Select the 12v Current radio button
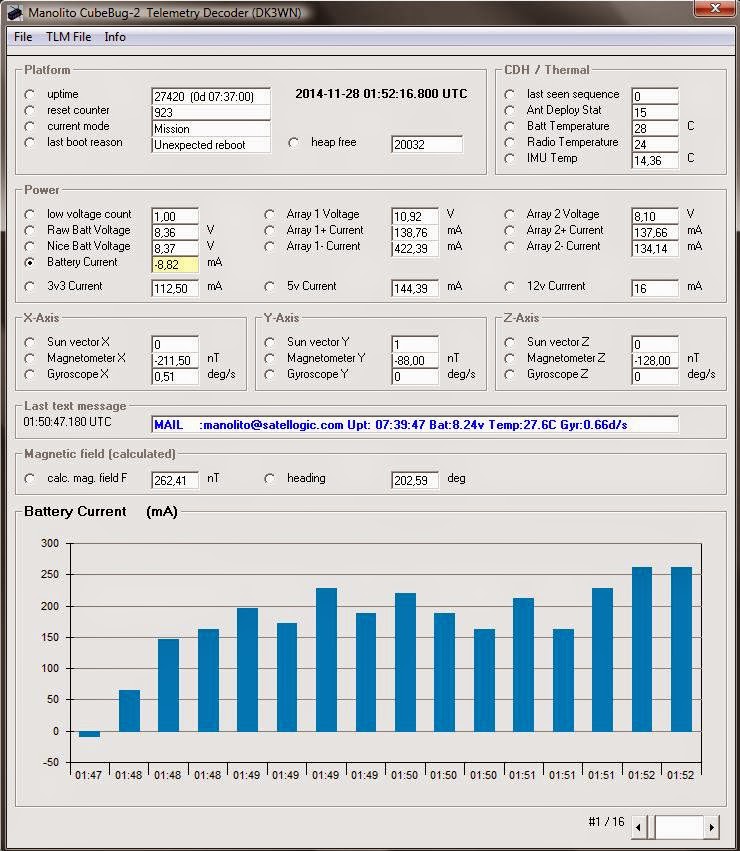Screen dimensions: 740x851 coord(509,287)
